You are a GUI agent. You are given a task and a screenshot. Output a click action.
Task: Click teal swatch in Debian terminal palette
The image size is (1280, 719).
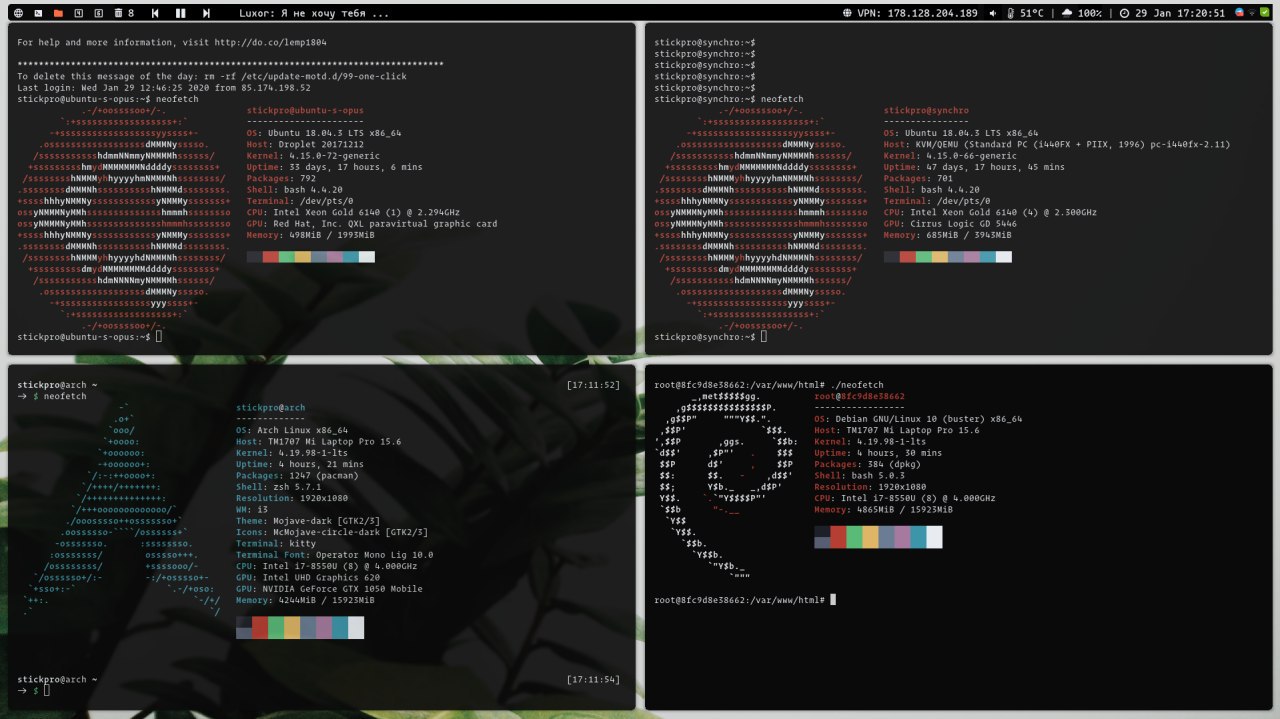pyautogui.click(x=918, y=537)
